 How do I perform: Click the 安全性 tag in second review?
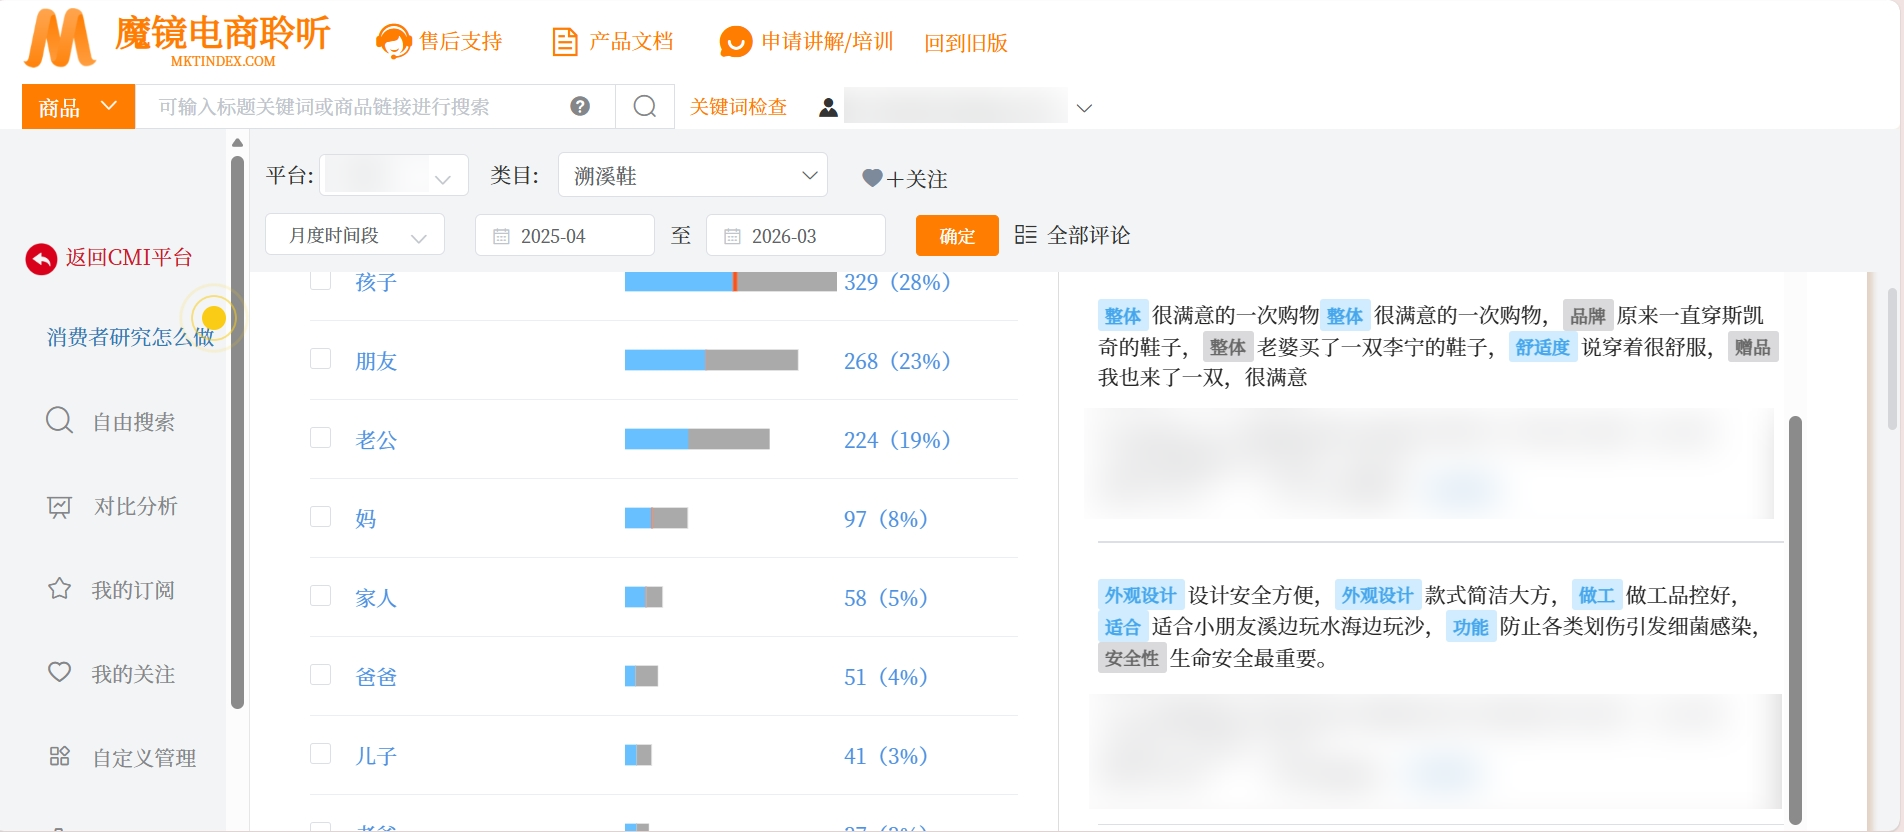(1132, 658)
